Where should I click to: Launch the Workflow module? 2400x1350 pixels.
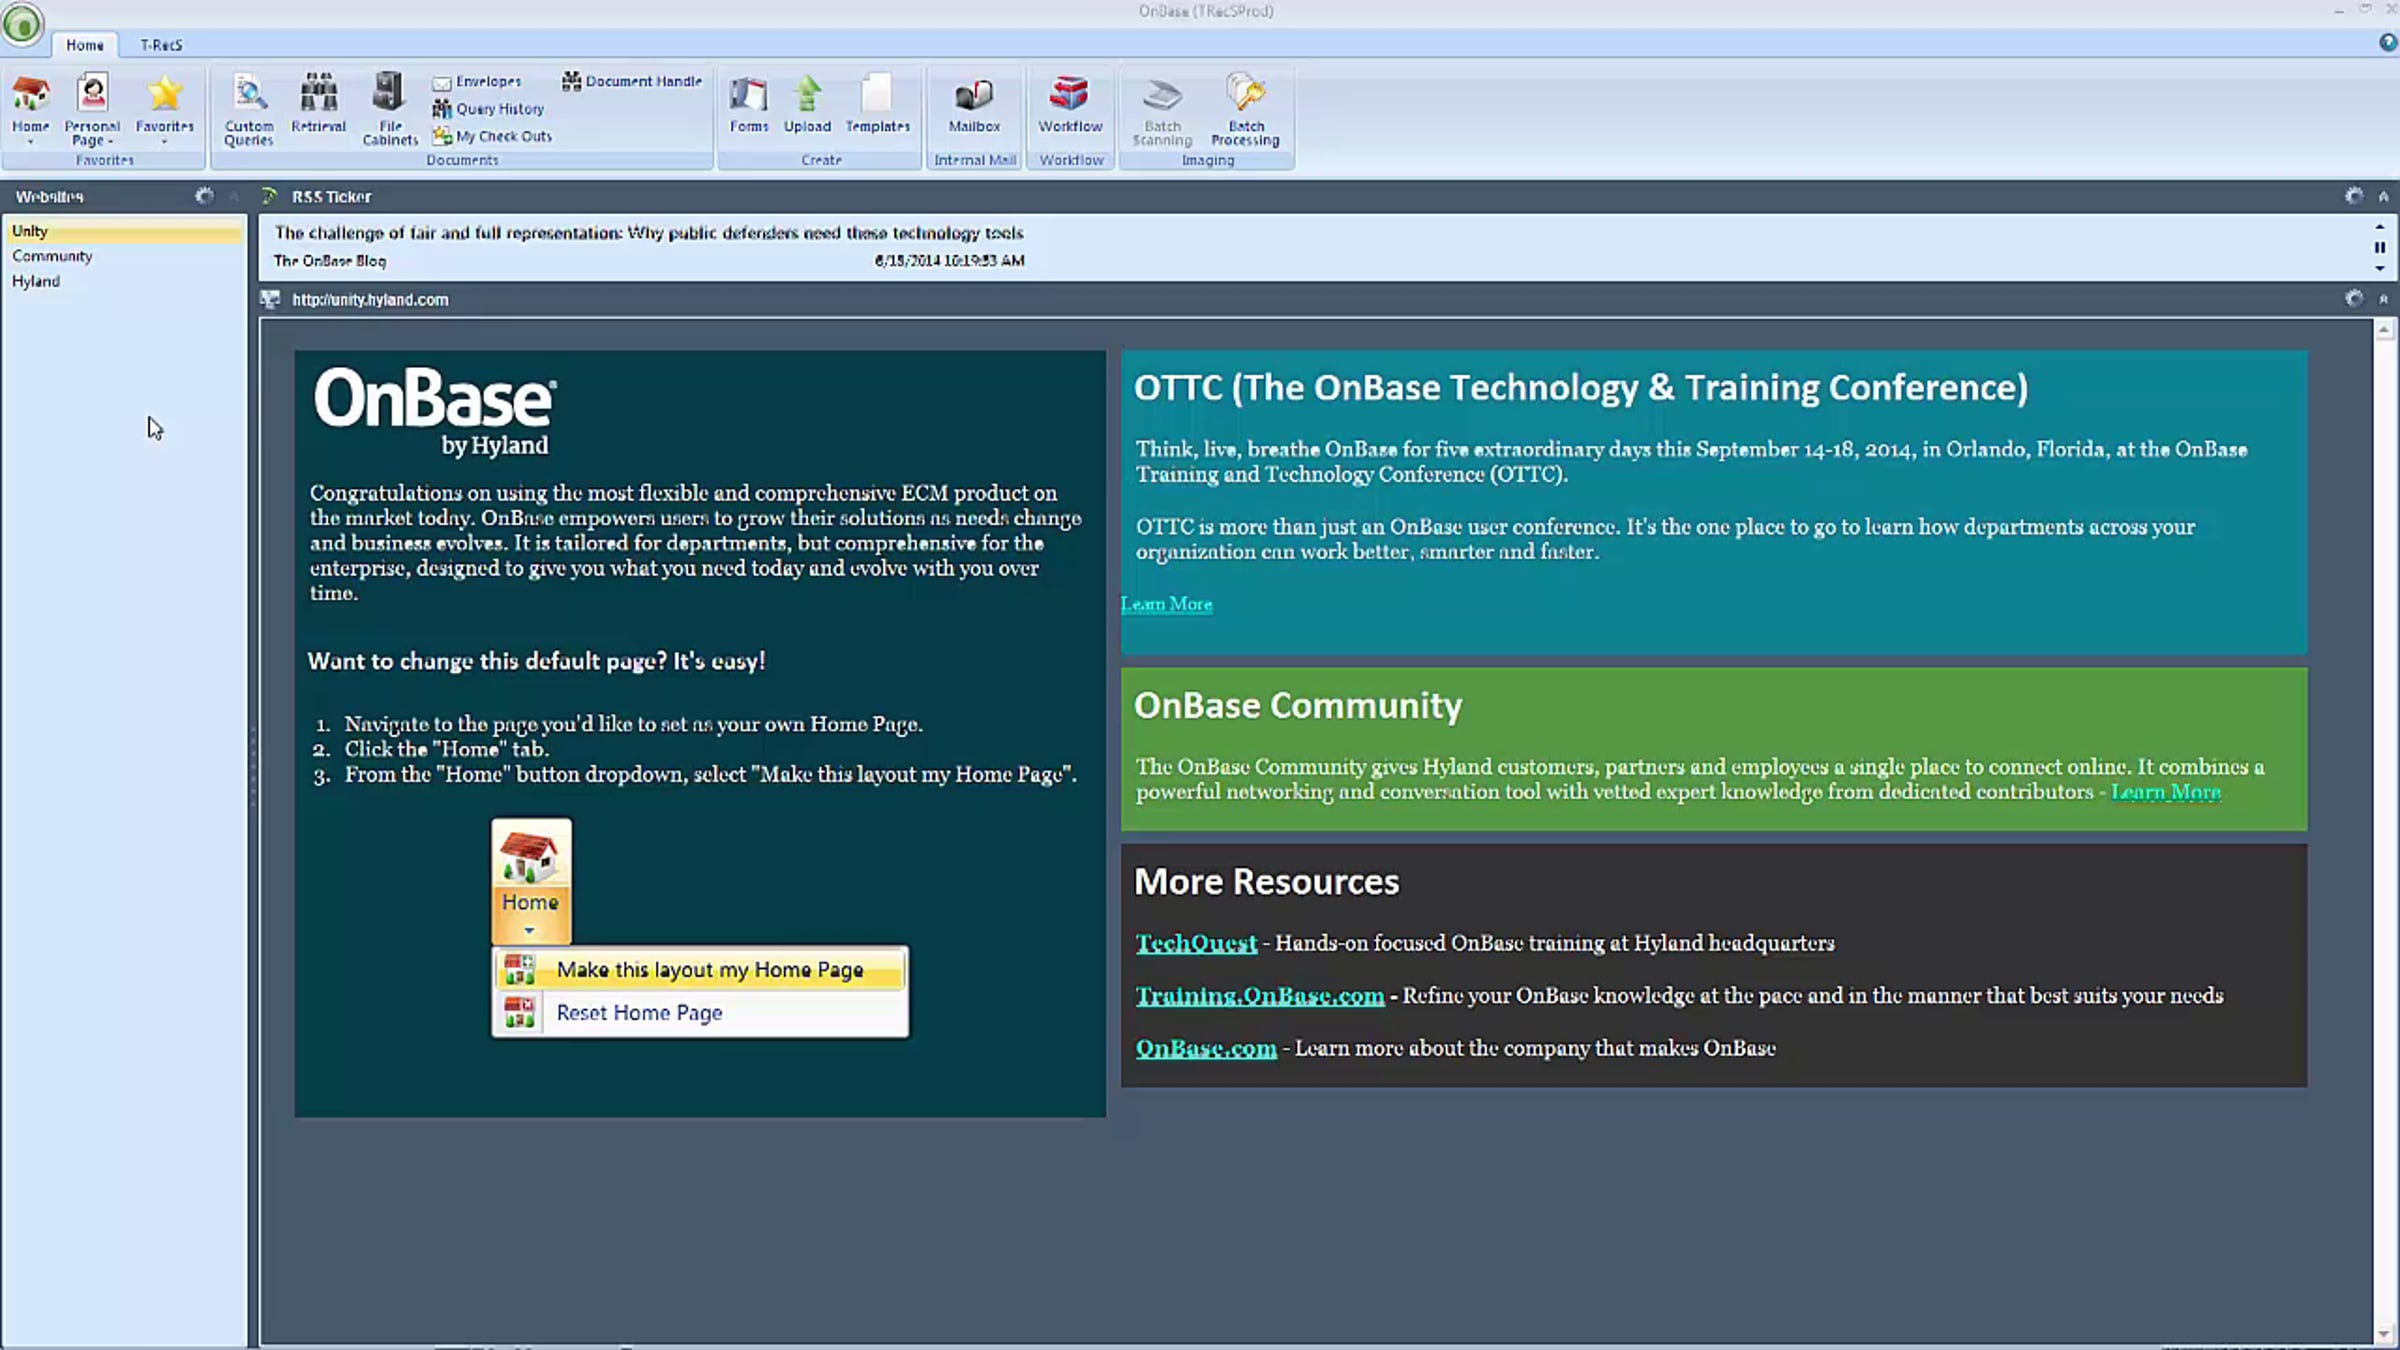pos(1070,104)
